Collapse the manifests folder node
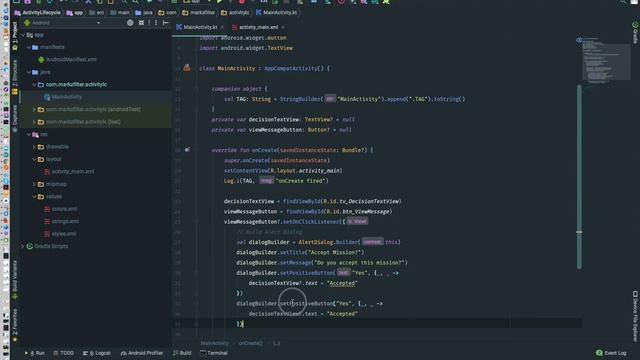This screenshot has width=640, height=360. tap(29, 47)
